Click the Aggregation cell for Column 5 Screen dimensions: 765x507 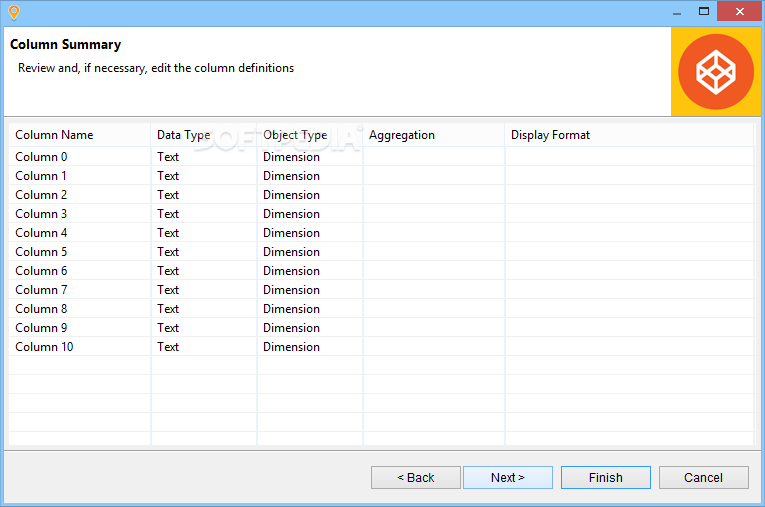click(434, 252)
